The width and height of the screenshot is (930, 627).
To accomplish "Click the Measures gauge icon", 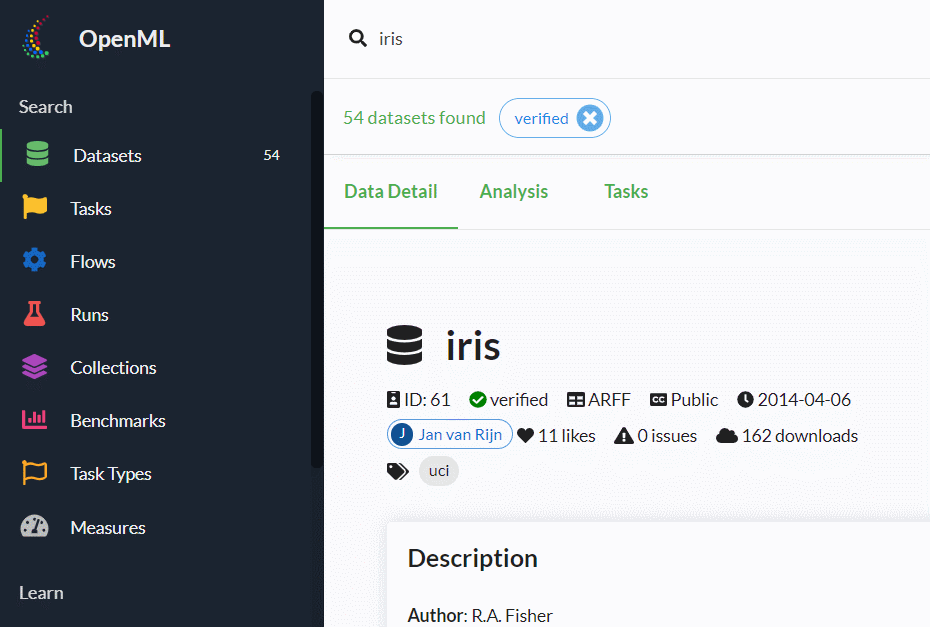I will click(35, 527).
